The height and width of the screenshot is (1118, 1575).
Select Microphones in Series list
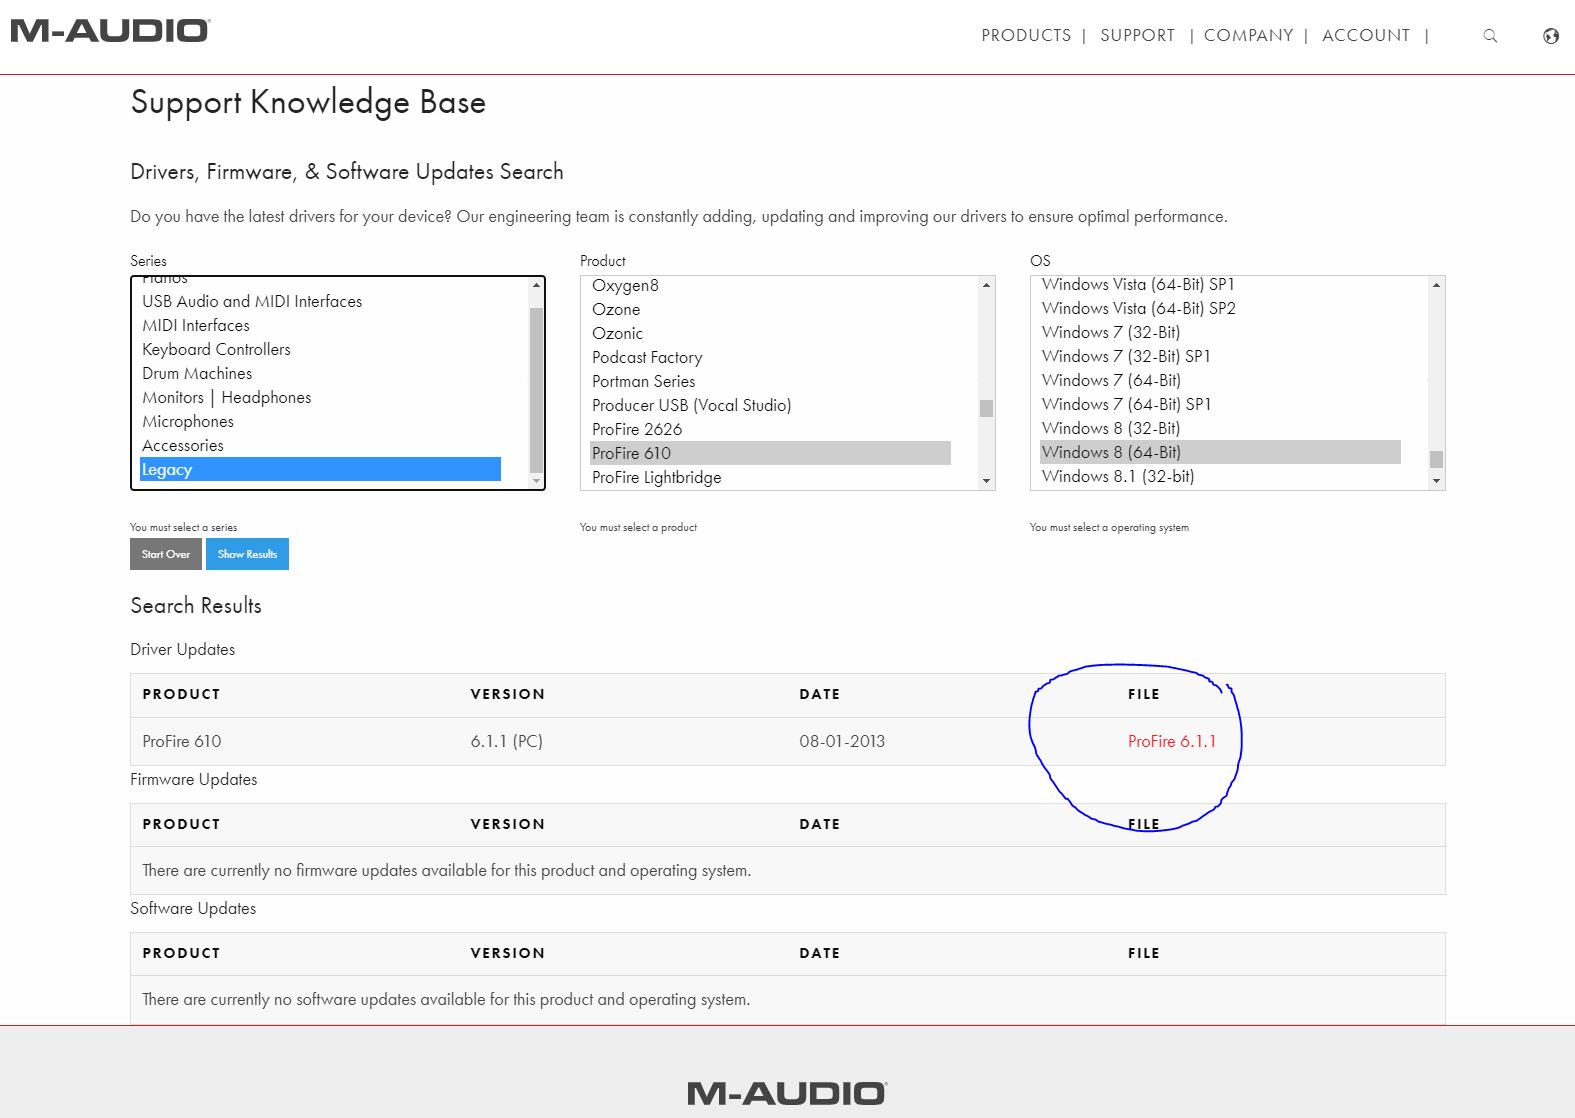coord(320,421)
